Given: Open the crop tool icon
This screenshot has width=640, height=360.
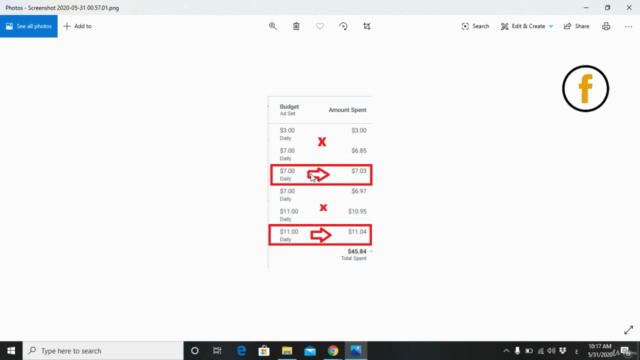Looking at the screenshot, I should click(x=367, y=26).
